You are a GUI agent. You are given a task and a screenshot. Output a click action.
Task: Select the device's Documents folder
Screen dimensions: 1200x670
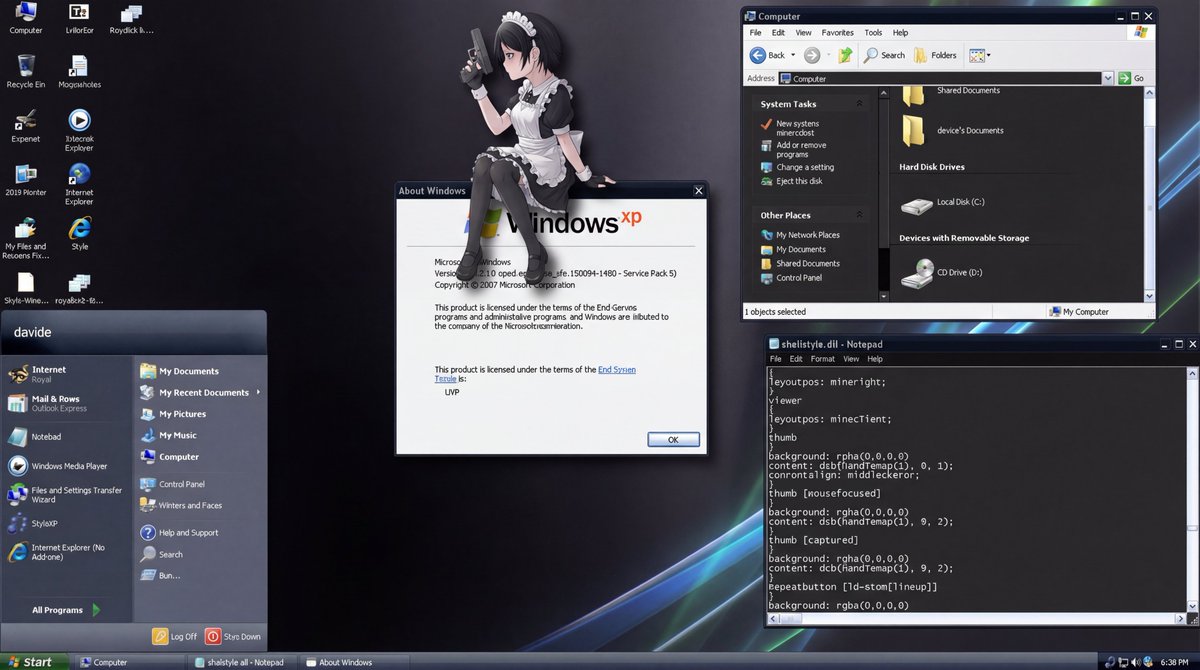(952, 131)
